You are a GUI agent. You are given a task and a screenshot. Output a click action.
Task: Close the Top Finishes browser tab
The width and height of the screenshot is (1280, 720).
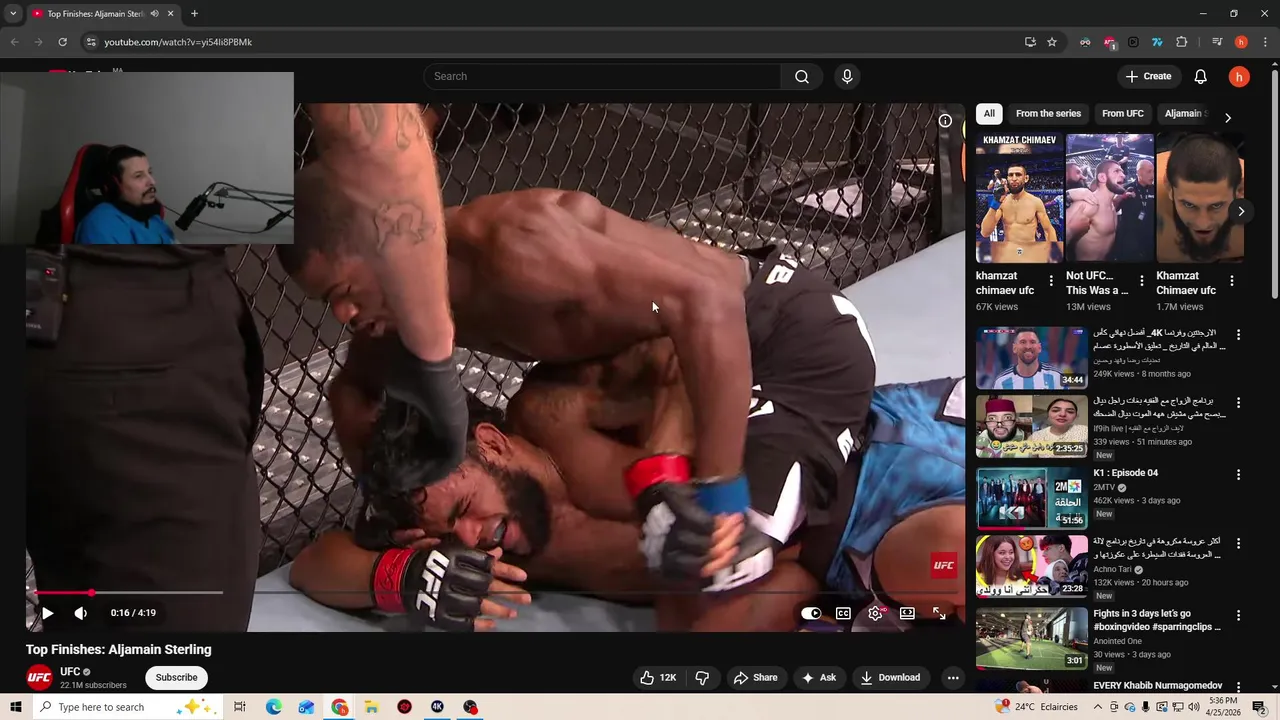tap(170, 14)
